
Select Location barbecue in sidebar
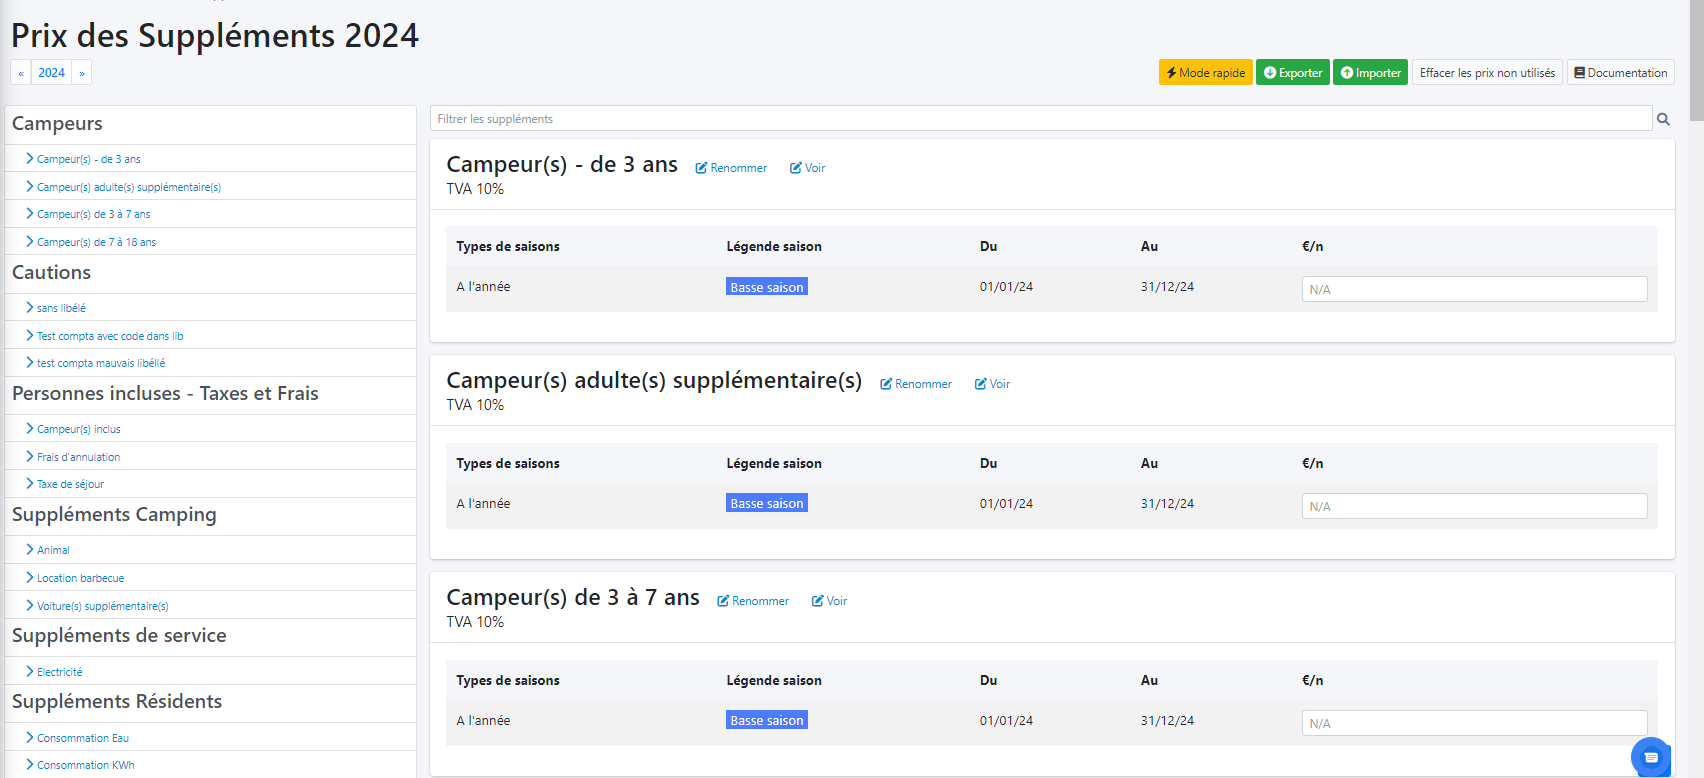click(x=80, y=578)
